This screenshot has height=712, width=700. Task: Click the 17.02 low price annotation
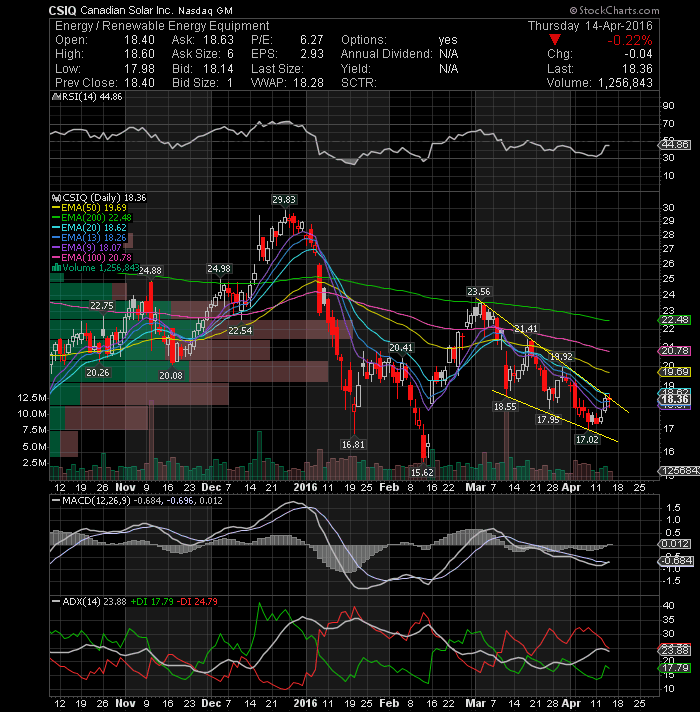pos(587,440)
